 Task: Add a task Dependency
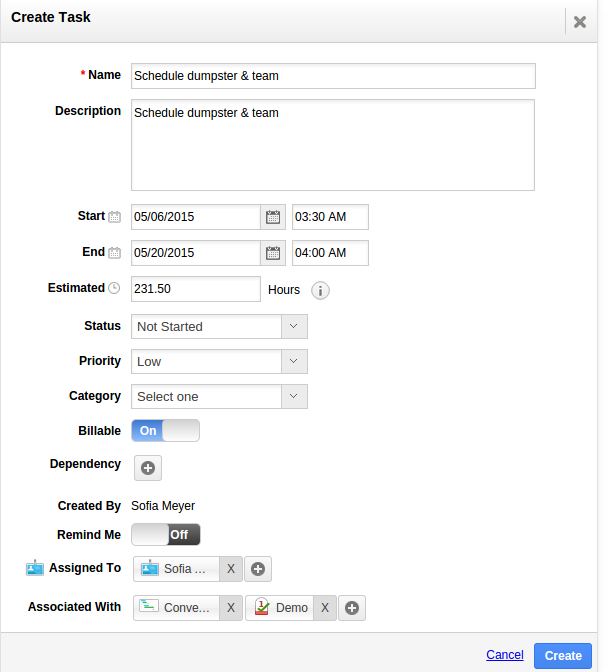pos(148,468)
